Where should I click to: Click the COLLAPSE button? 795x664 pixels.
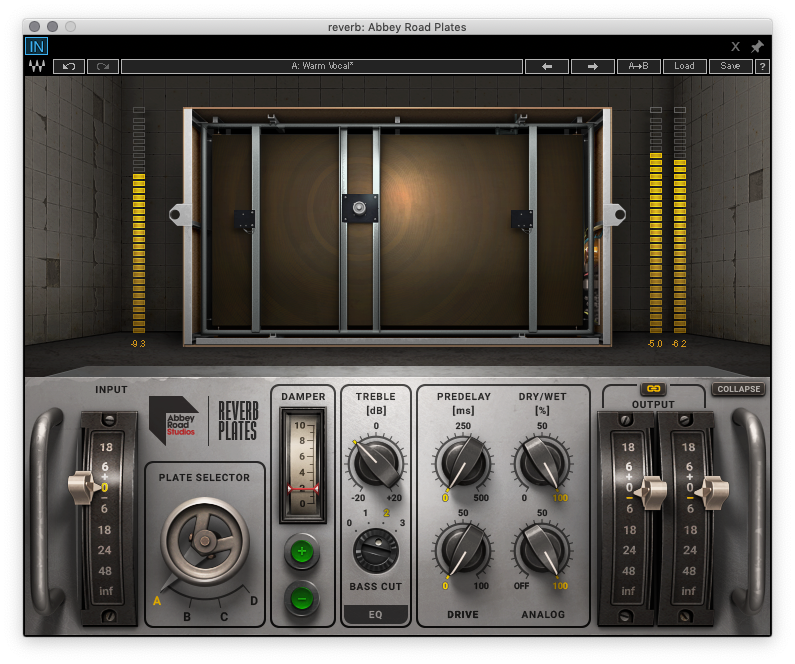738,389
